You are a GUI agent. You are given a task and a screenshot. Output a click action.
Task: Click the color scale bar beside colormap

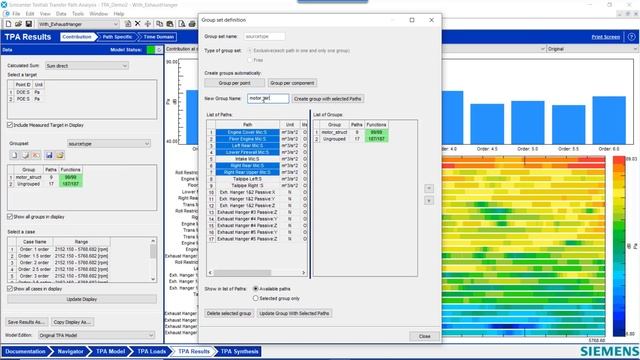pos(619,246)
